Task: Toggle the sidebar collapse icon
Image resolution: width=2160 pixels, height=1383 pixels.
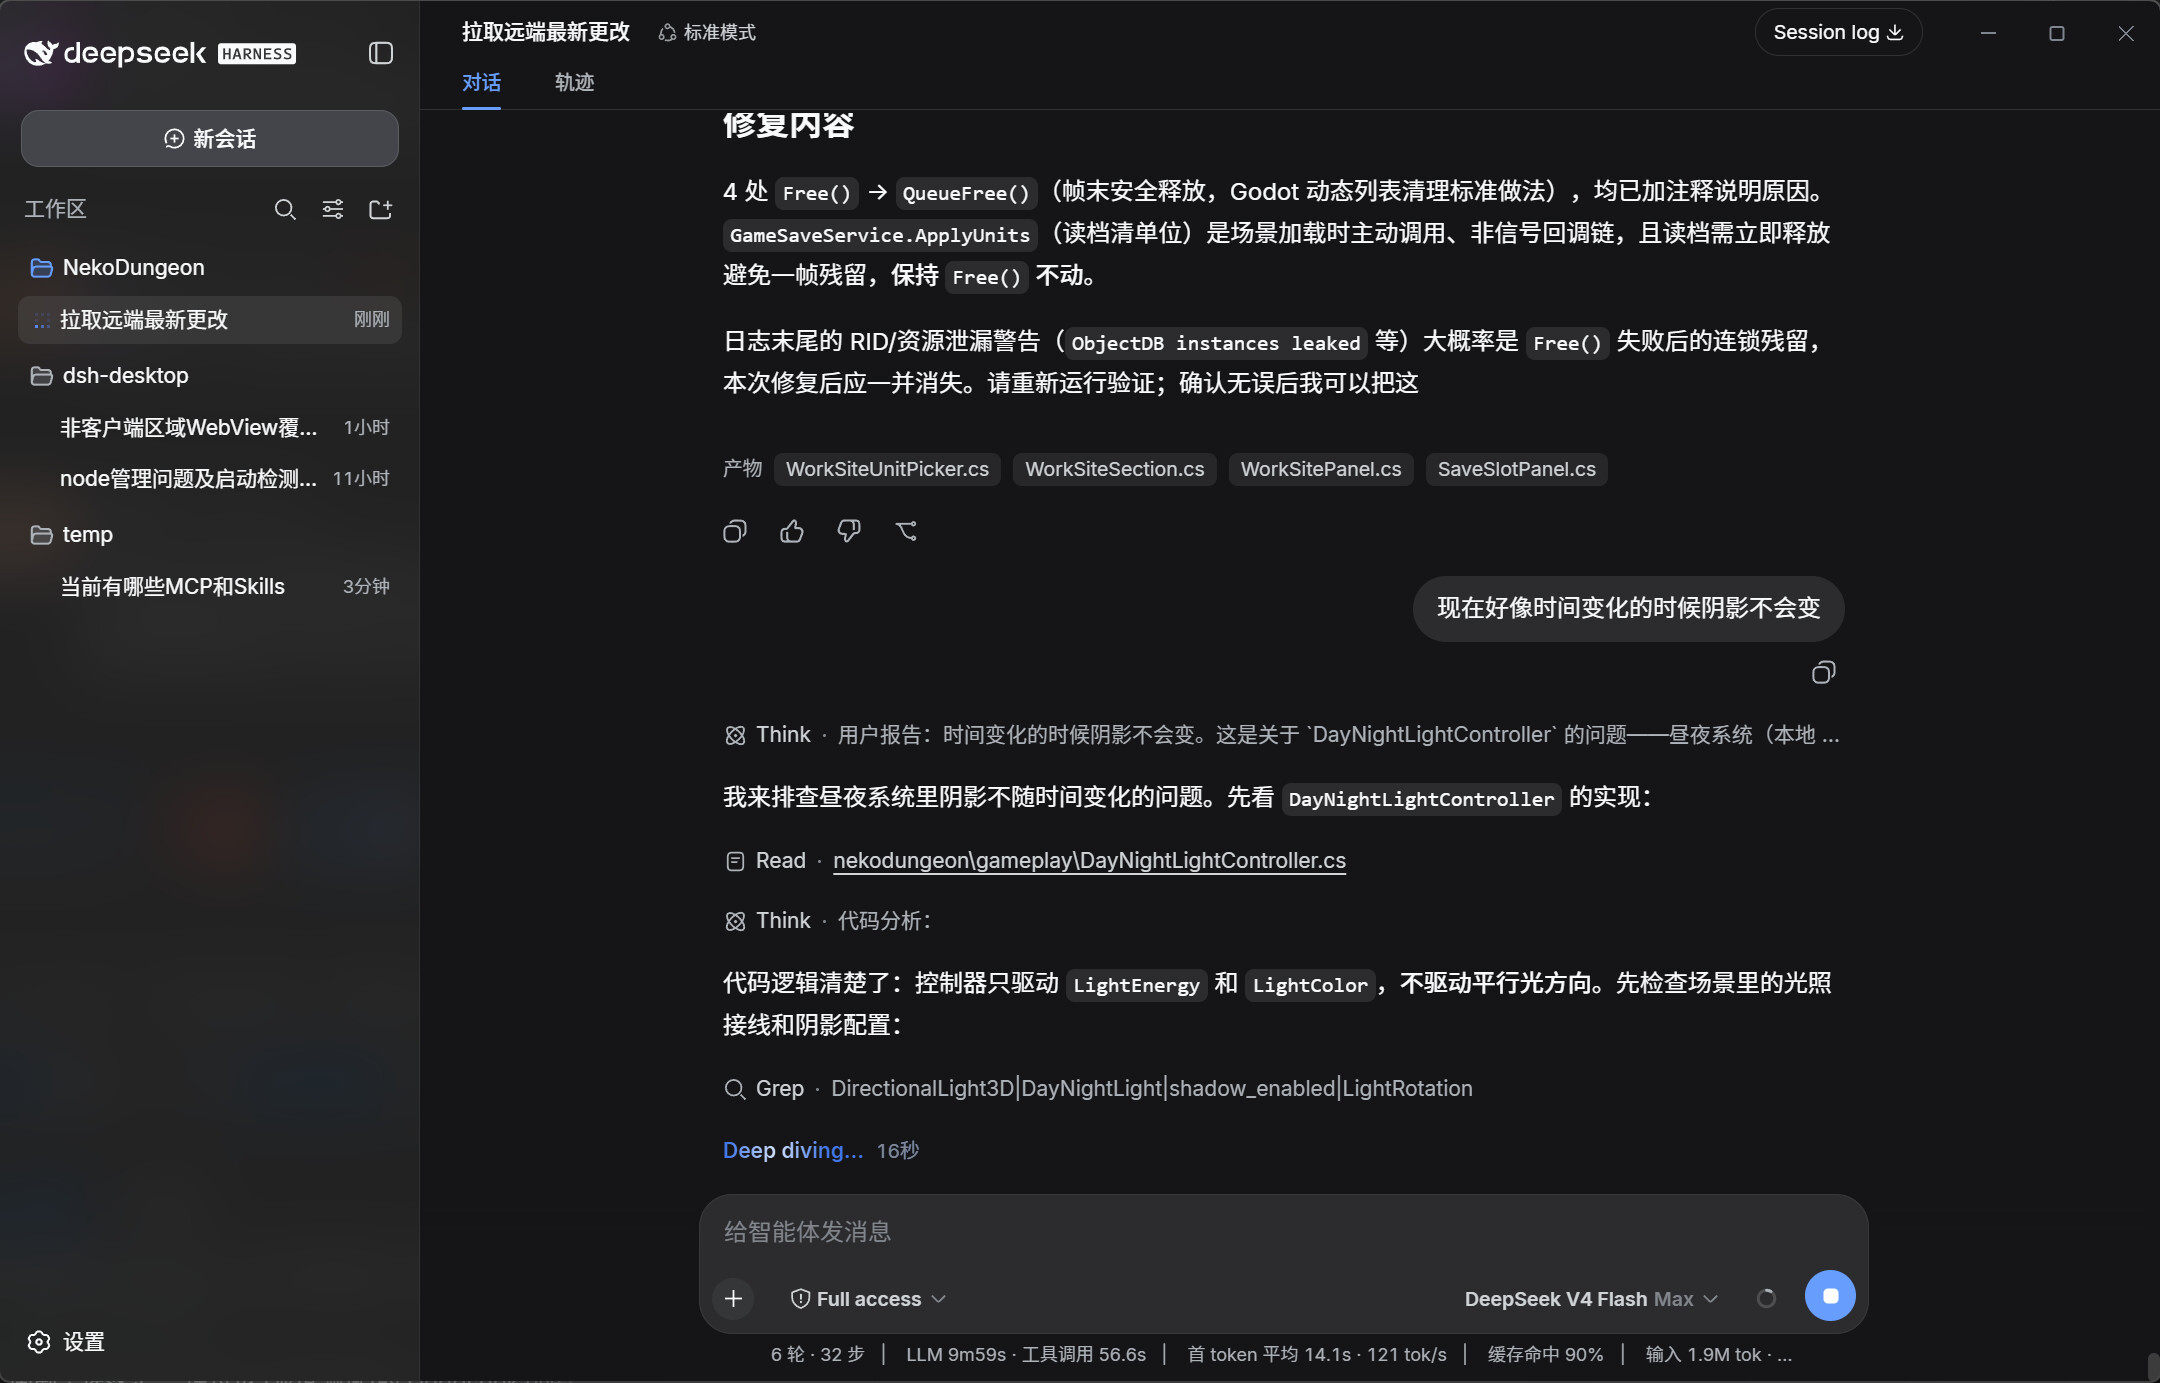Action: click(380, 53)
